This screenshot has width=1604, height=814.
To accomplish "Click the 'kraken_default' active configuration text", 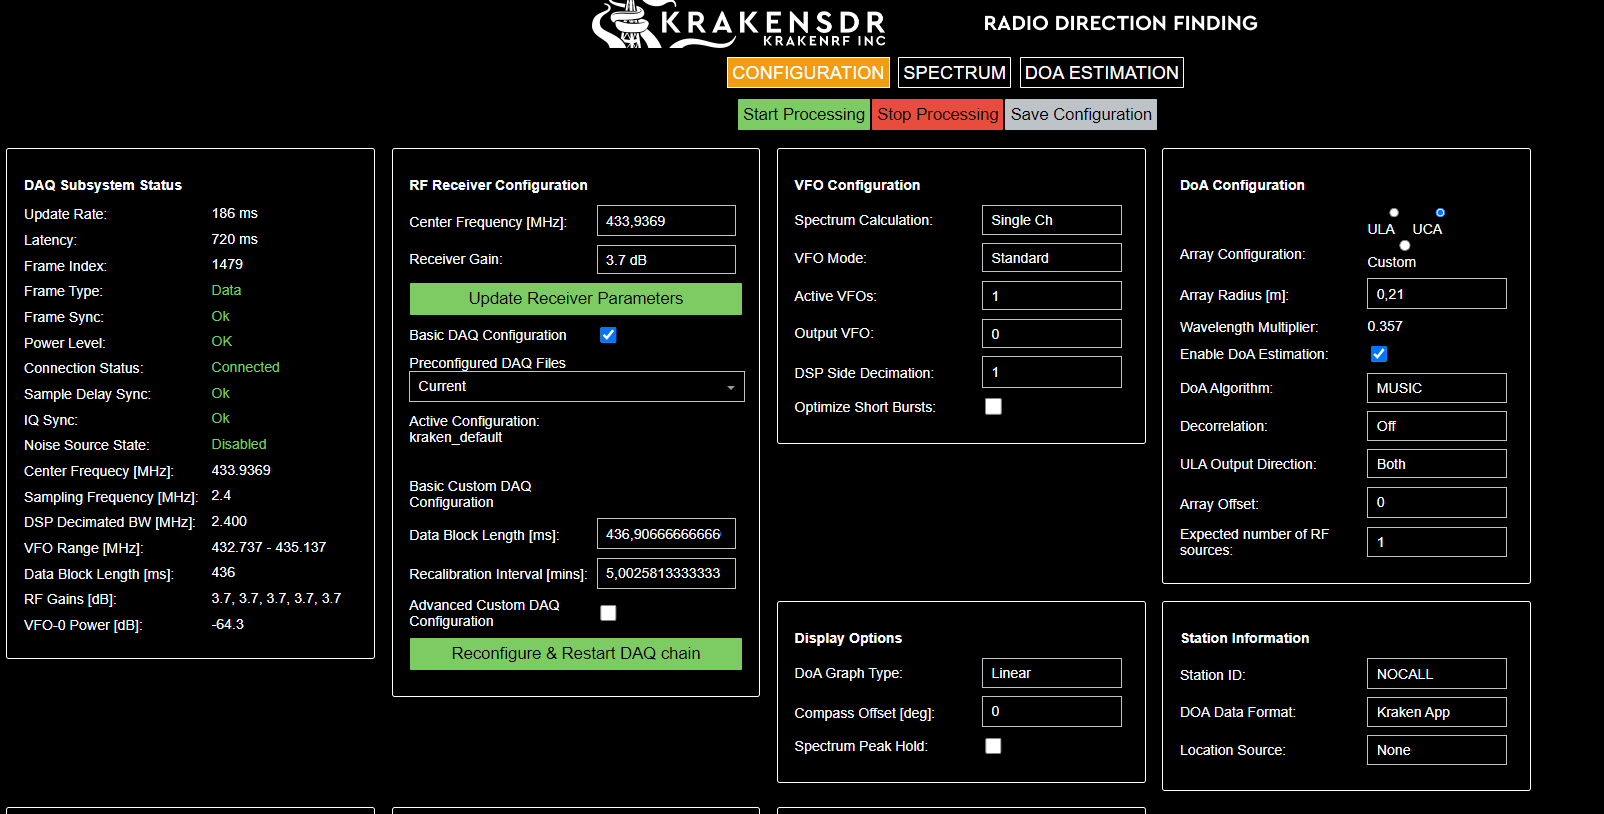I will click(x=456, y=438).
